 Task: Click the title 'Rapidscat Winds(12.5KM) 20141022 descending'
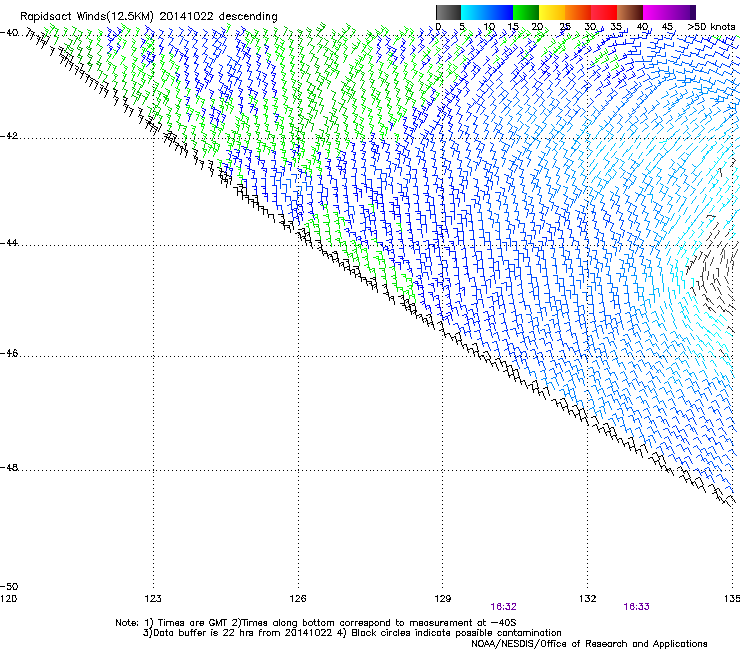149,16
